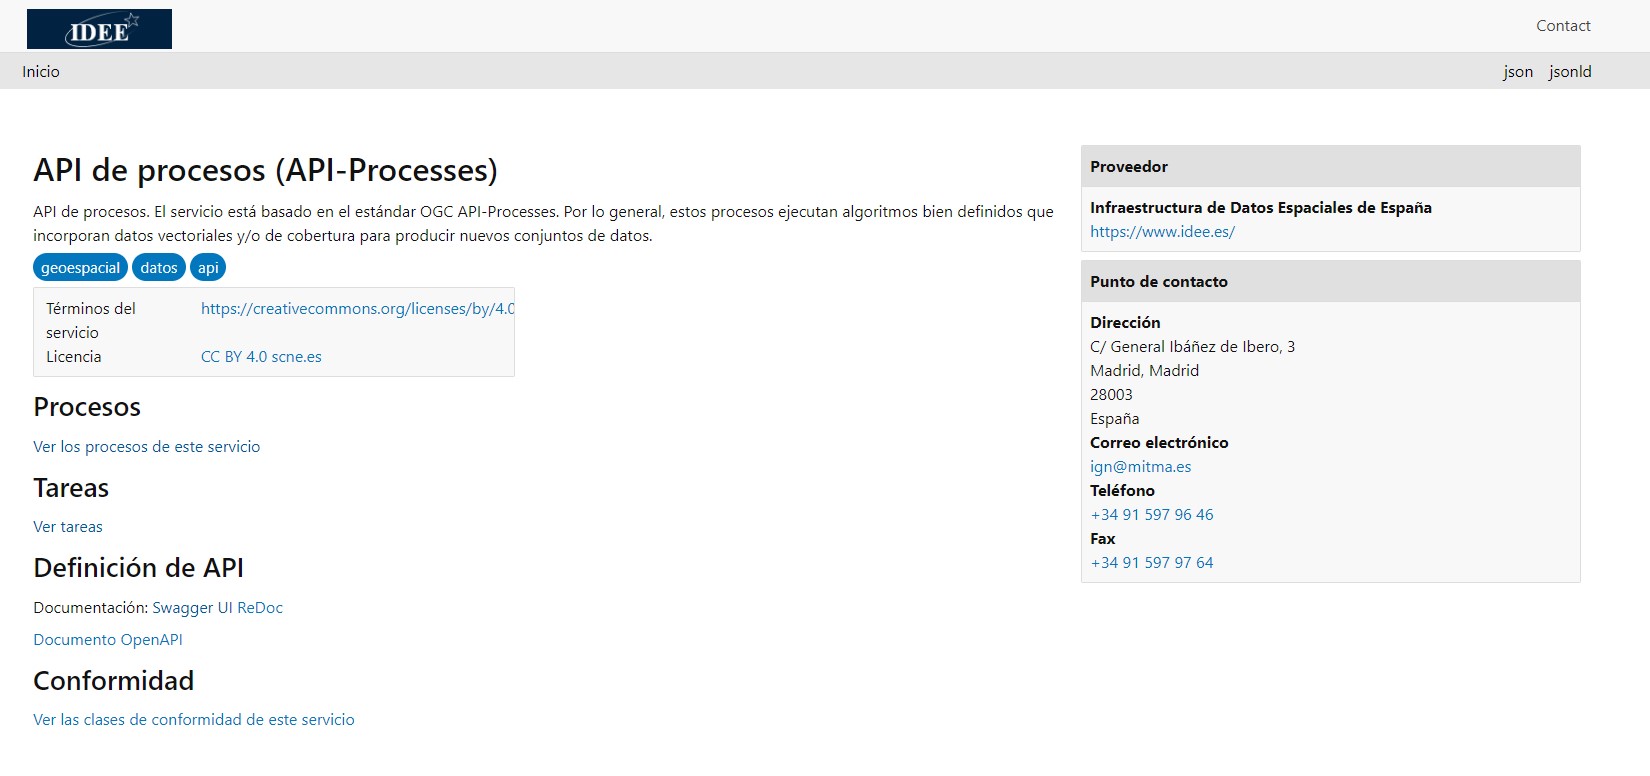Open the Contact link in header
Screen dimensions: 1650x776
[1563, 26]
